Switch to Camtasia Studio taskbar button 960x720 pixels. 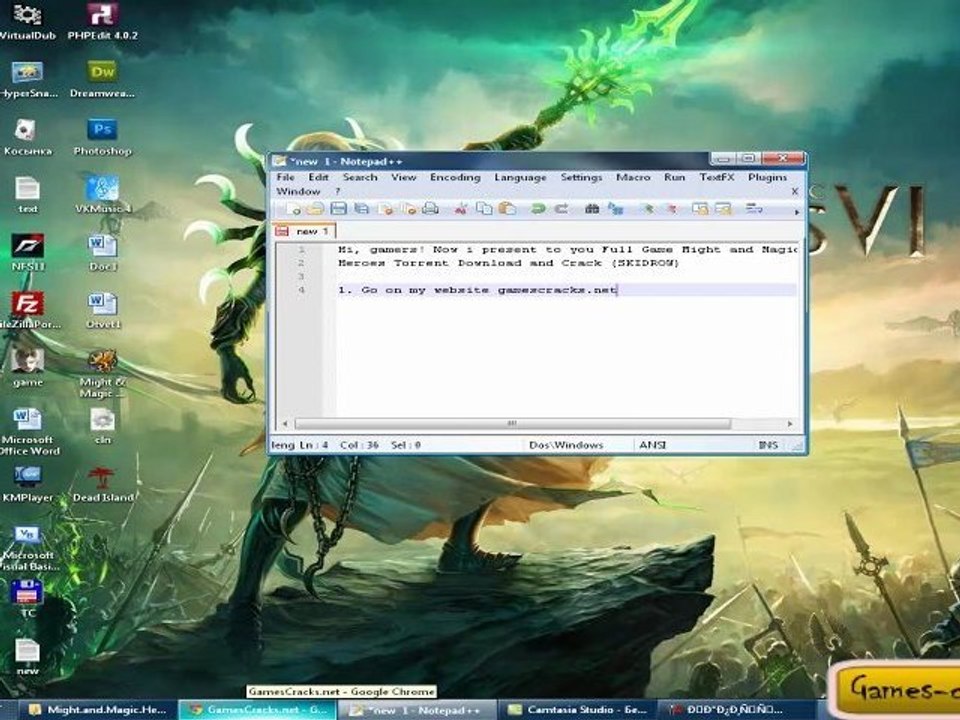(x=577, y=710)
